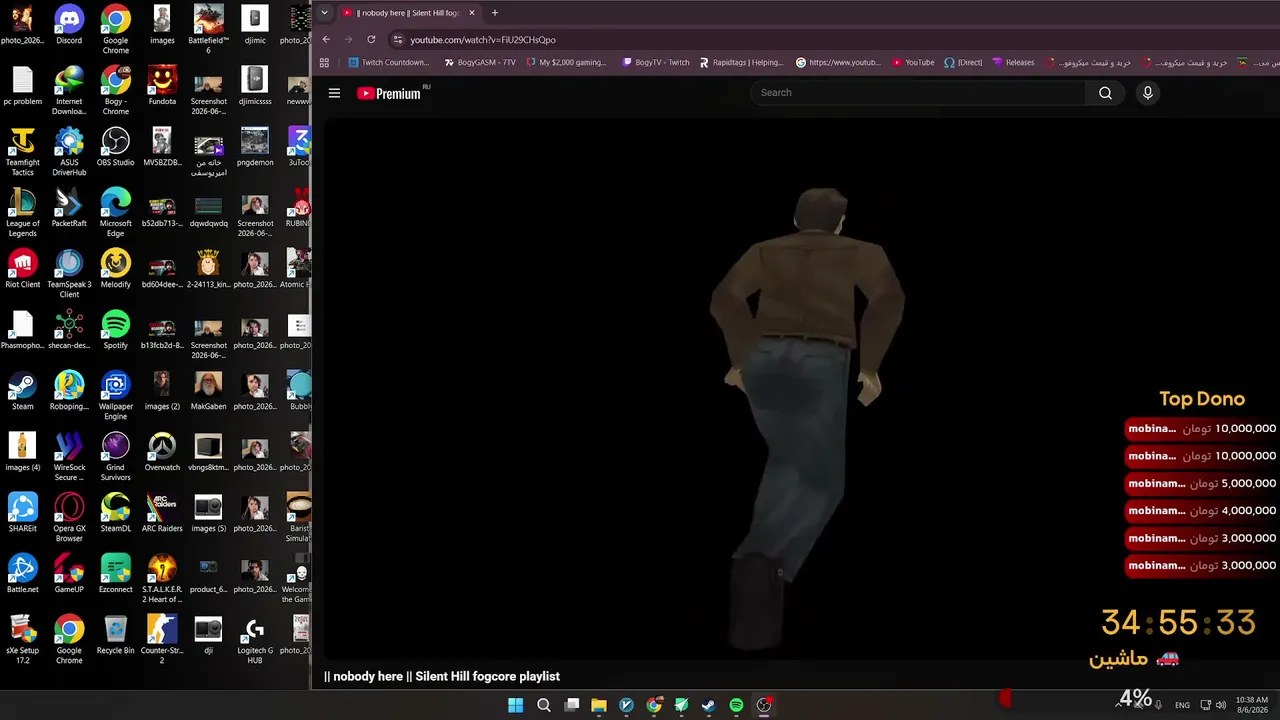This screenshot has height=720, width=1280.
Task: Select the Counter-Strike 2 desktop icon
Action: point(162,640)
